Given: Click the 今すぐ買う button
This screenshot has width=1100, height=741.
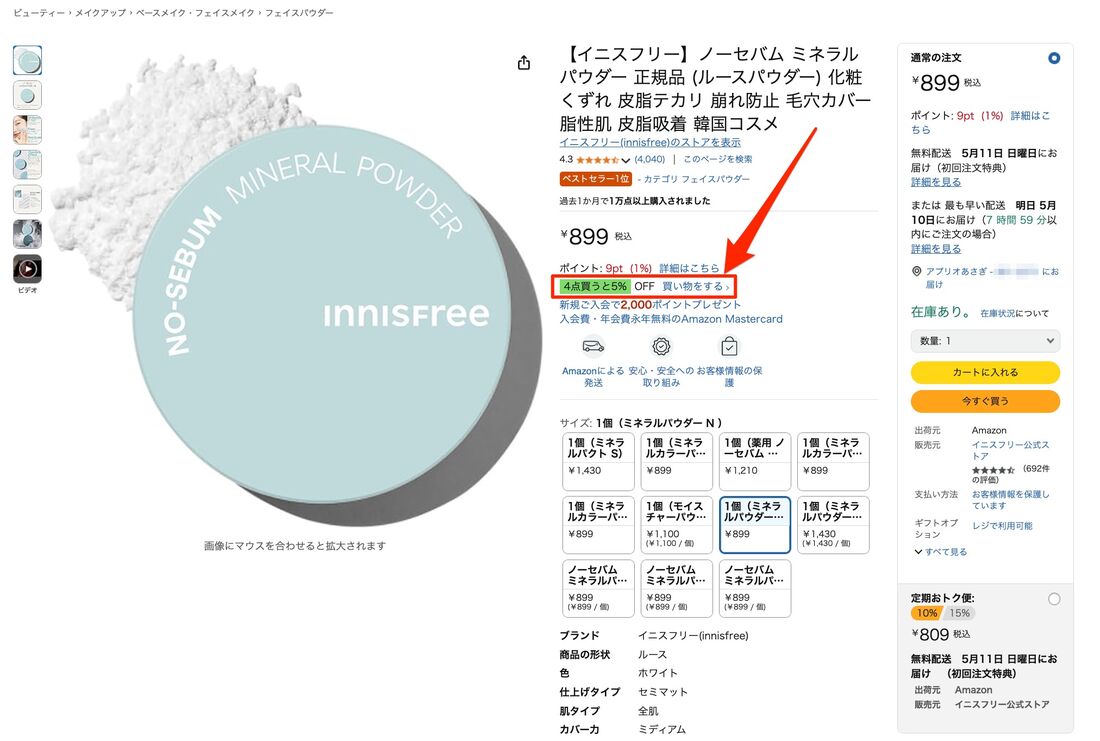Looking at the screenshot, I should (x=985, y=401).
